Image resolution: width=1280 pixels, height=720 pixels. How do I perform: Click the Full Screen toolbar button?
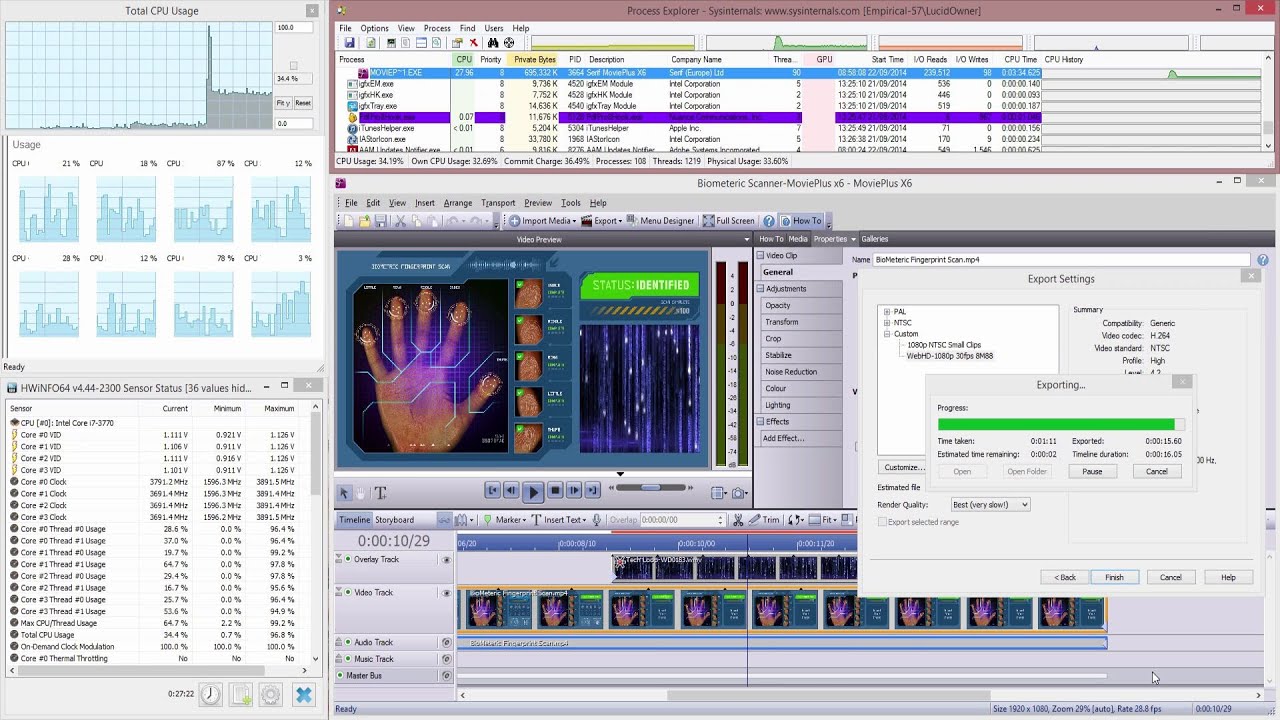click(728, 221)
